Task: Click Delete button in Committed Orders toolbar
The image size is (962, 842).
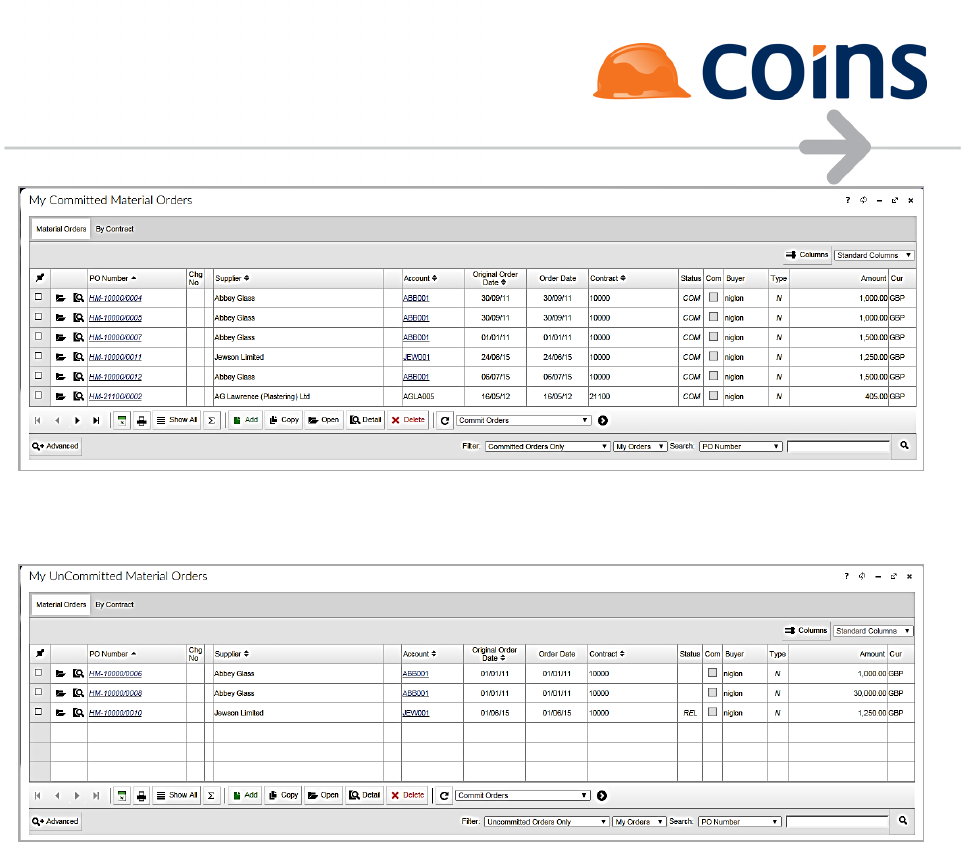Action: click(408, 420)
